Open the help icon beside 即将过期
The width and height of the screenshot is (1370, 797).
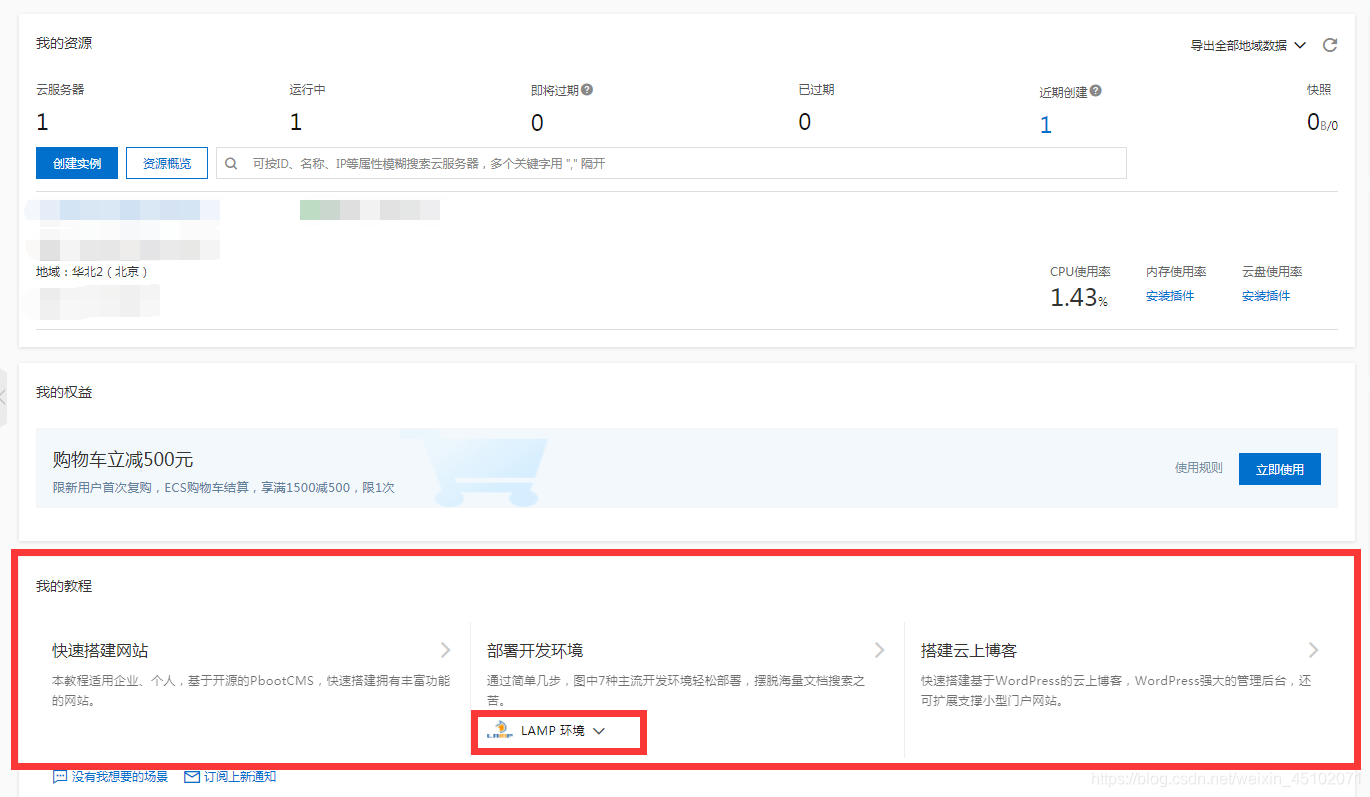pos(587,89)
